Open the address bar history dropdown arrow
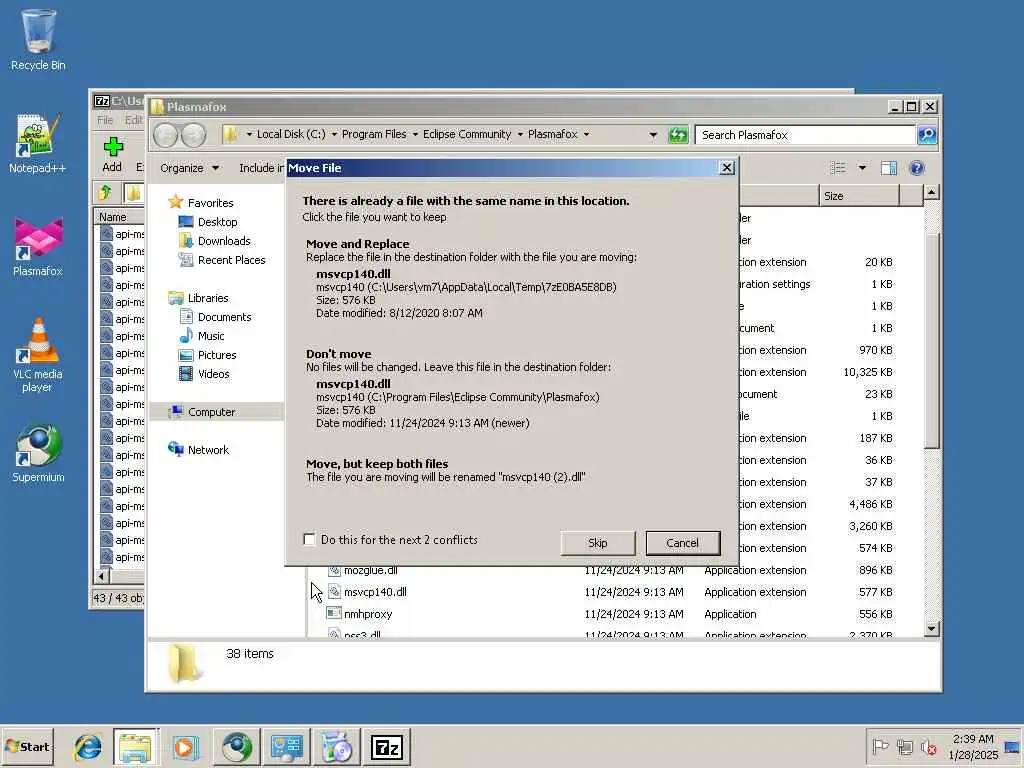 click(x=653, y=135)
